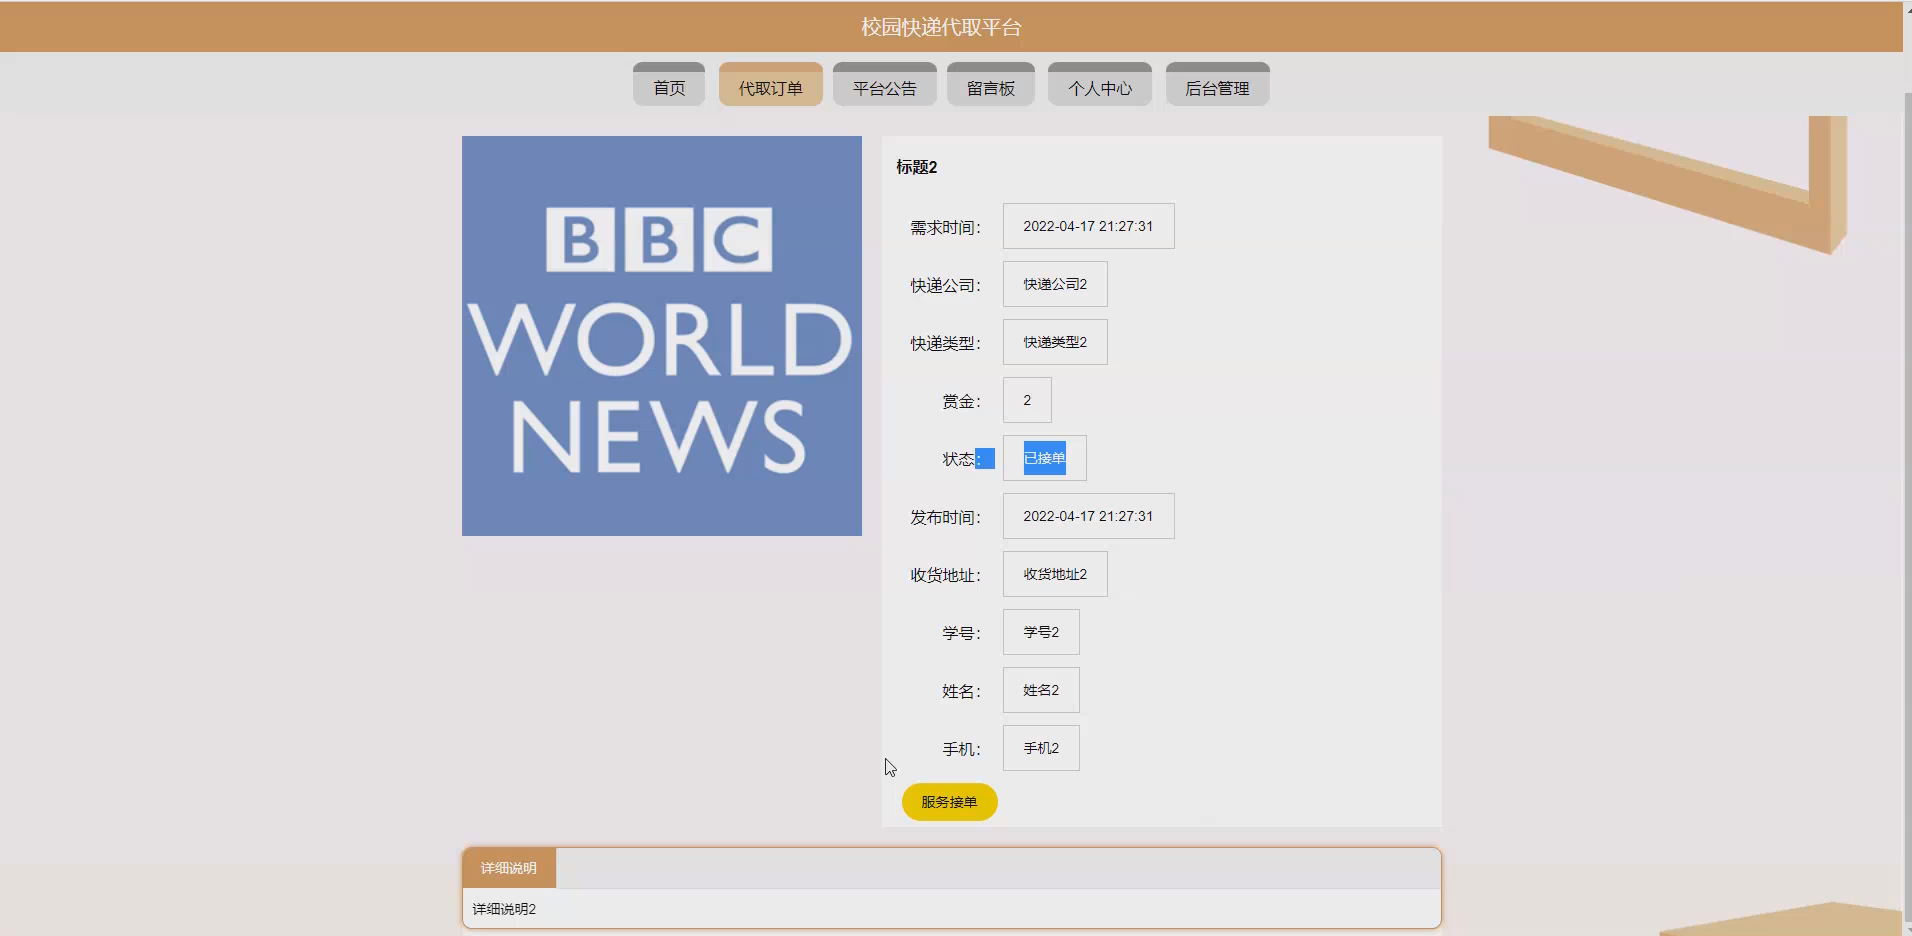Click the 发布时间 label
Viewport: 1912px width, 936px height.
[x=945, y=517]
